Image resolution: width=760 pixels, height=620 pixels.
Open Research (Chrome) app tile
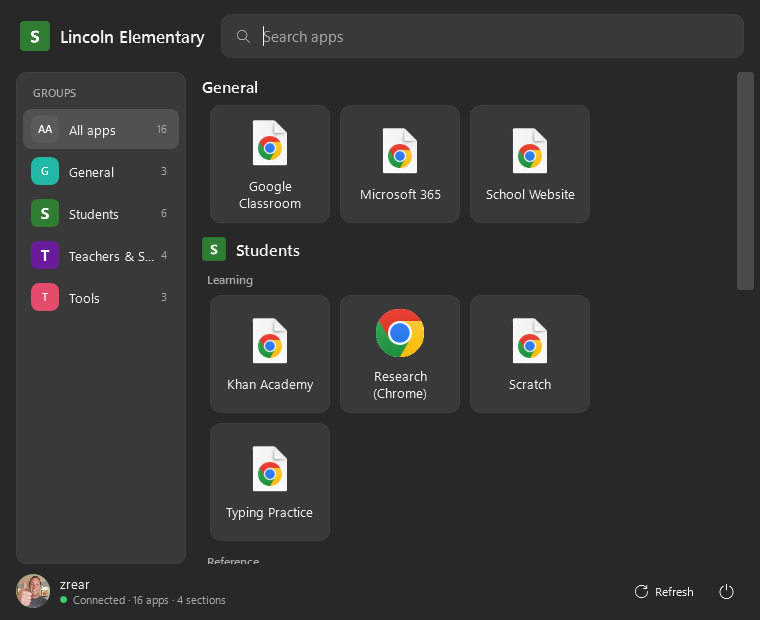point(399,354)
